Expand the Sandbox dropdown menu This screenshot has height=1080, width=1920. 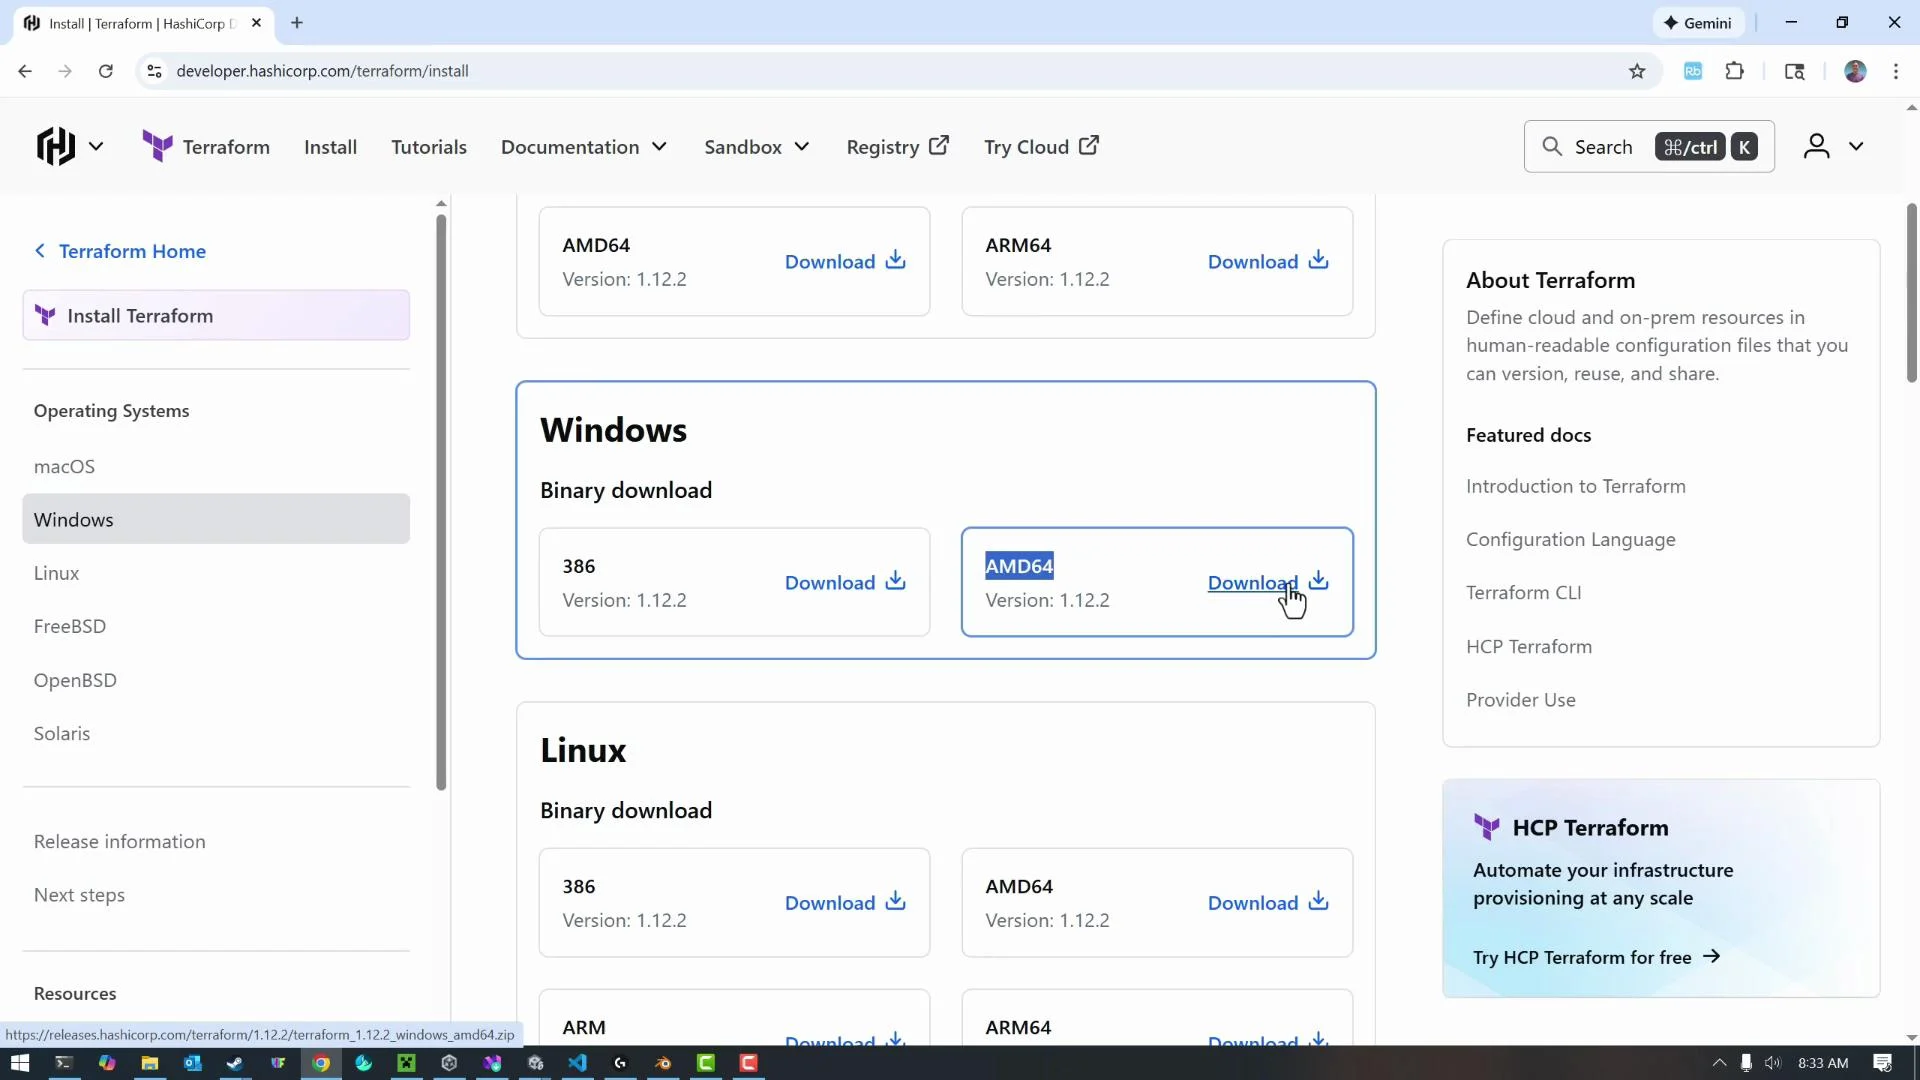pyautogui.click(x=757, y=147)
